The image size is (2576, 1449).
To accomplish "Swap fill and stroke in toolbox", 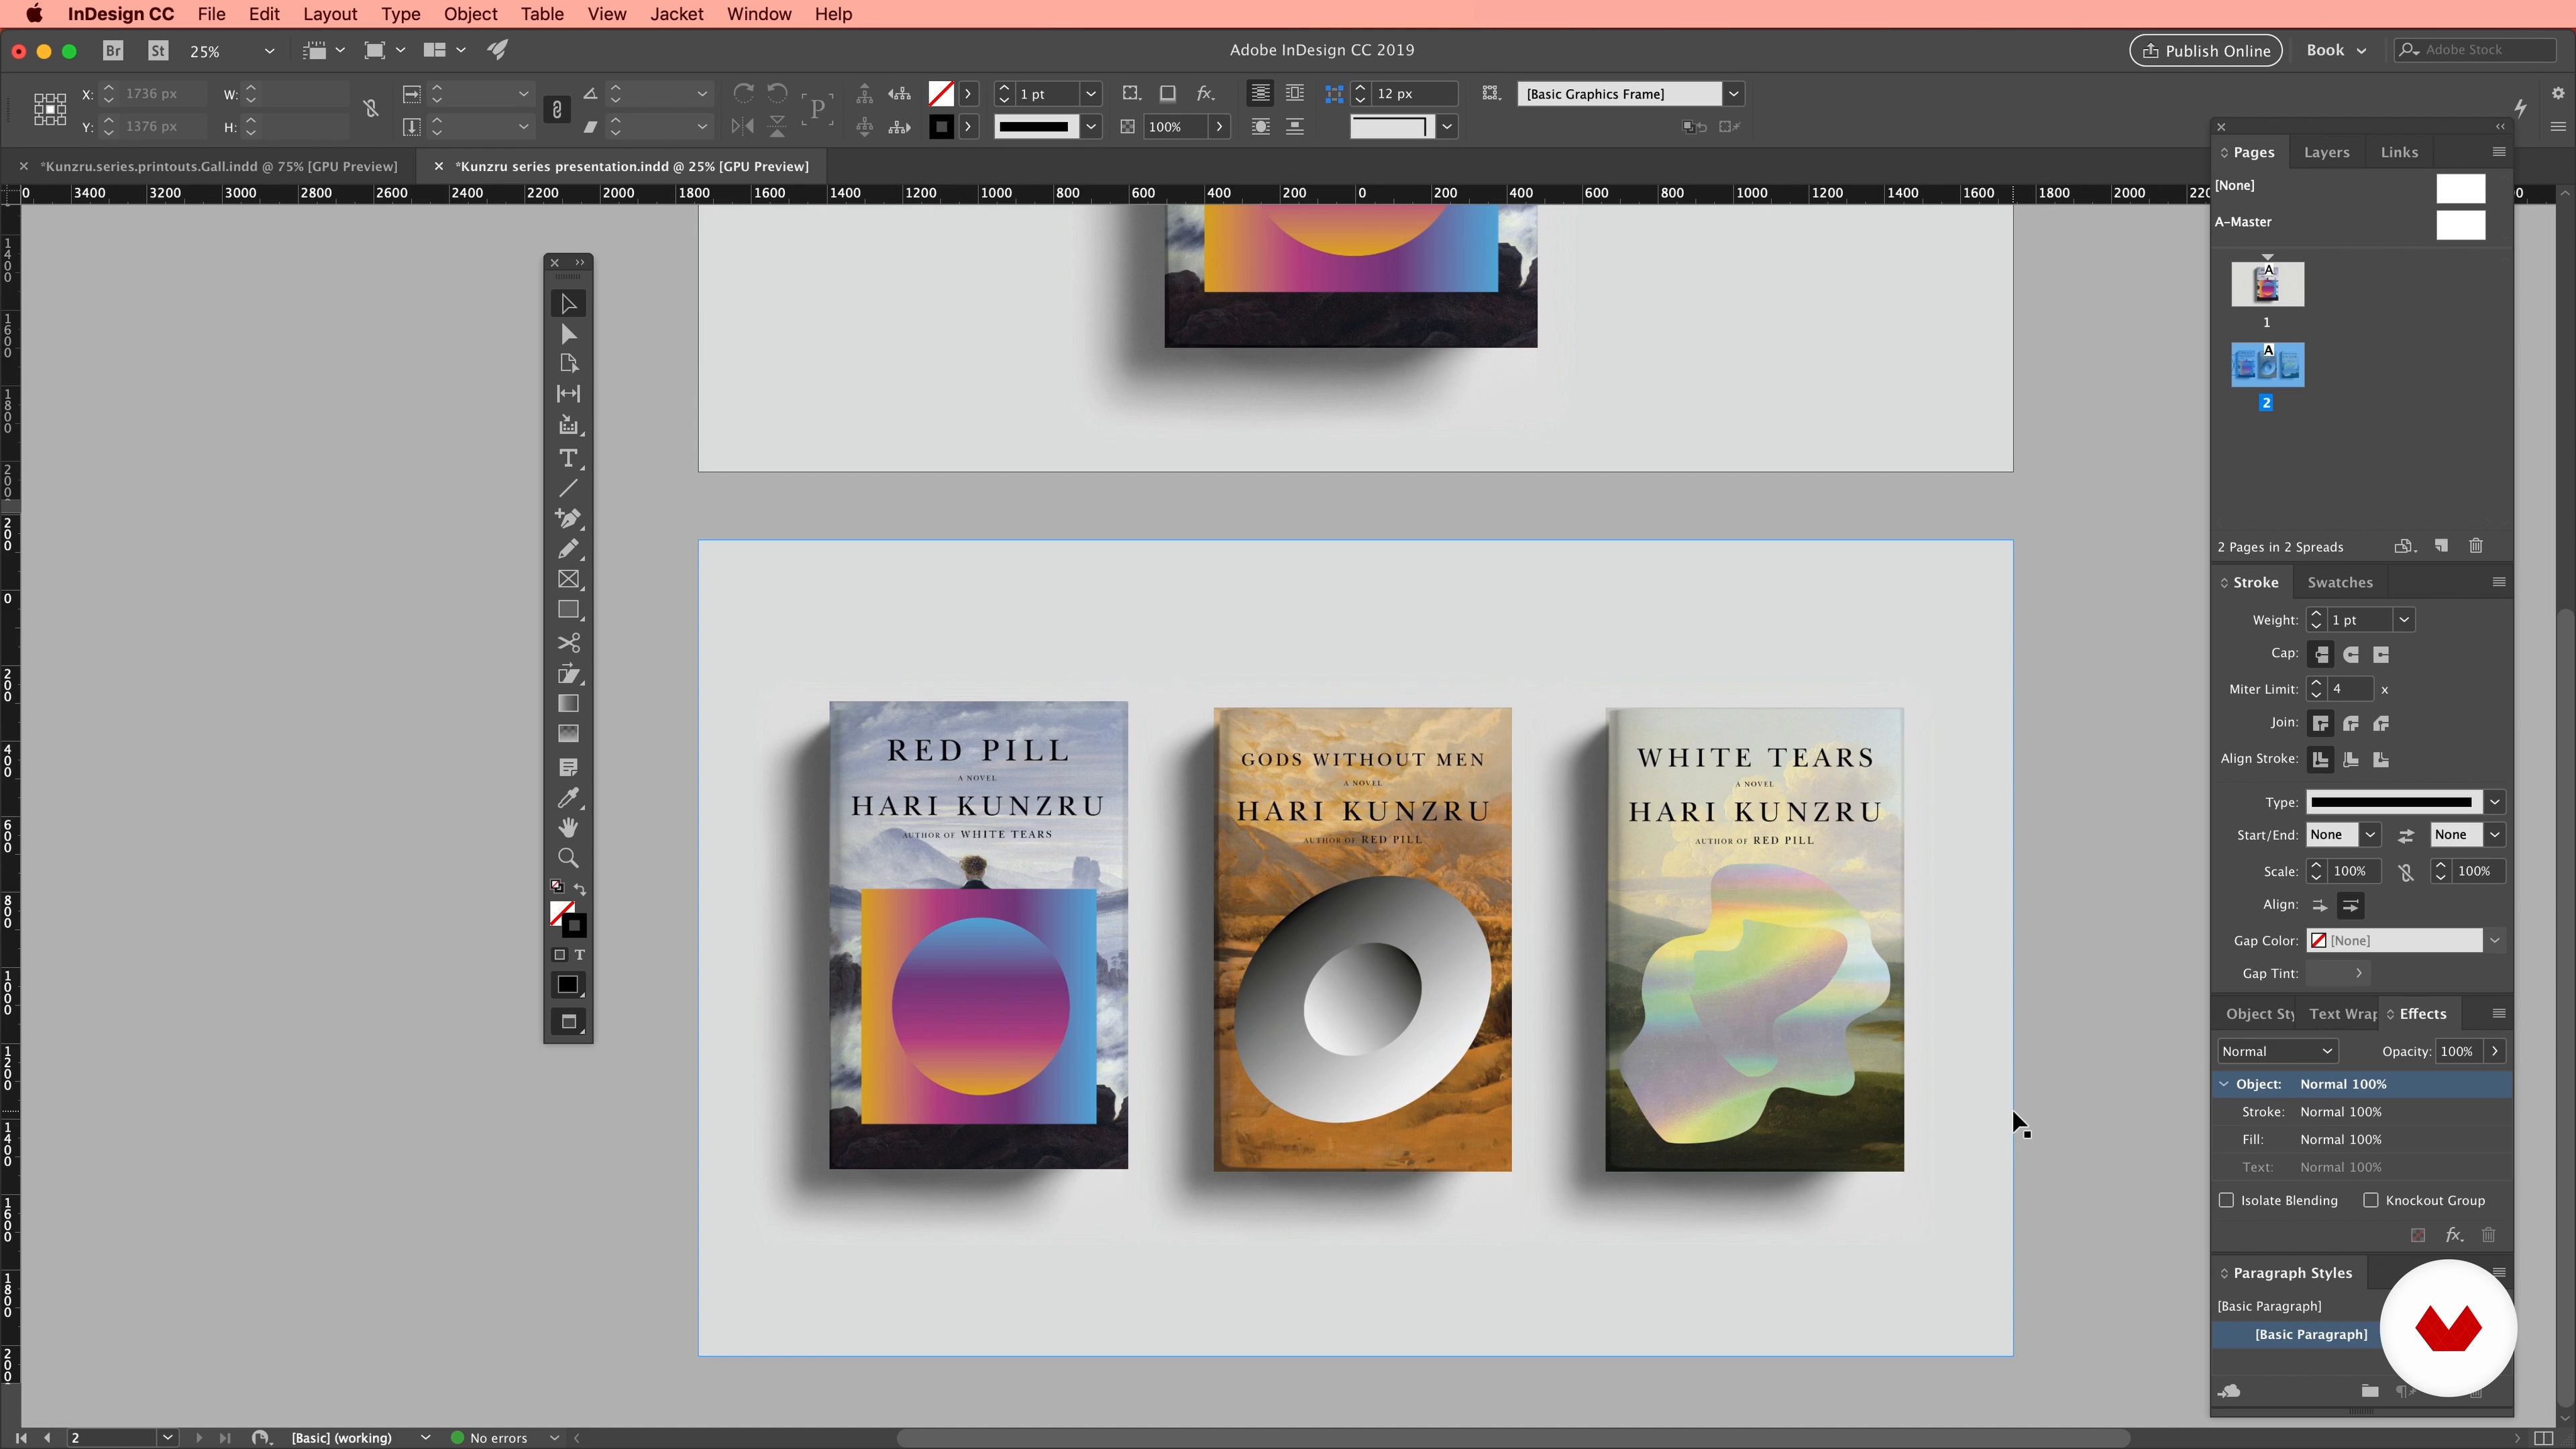I will coord(580,889).
